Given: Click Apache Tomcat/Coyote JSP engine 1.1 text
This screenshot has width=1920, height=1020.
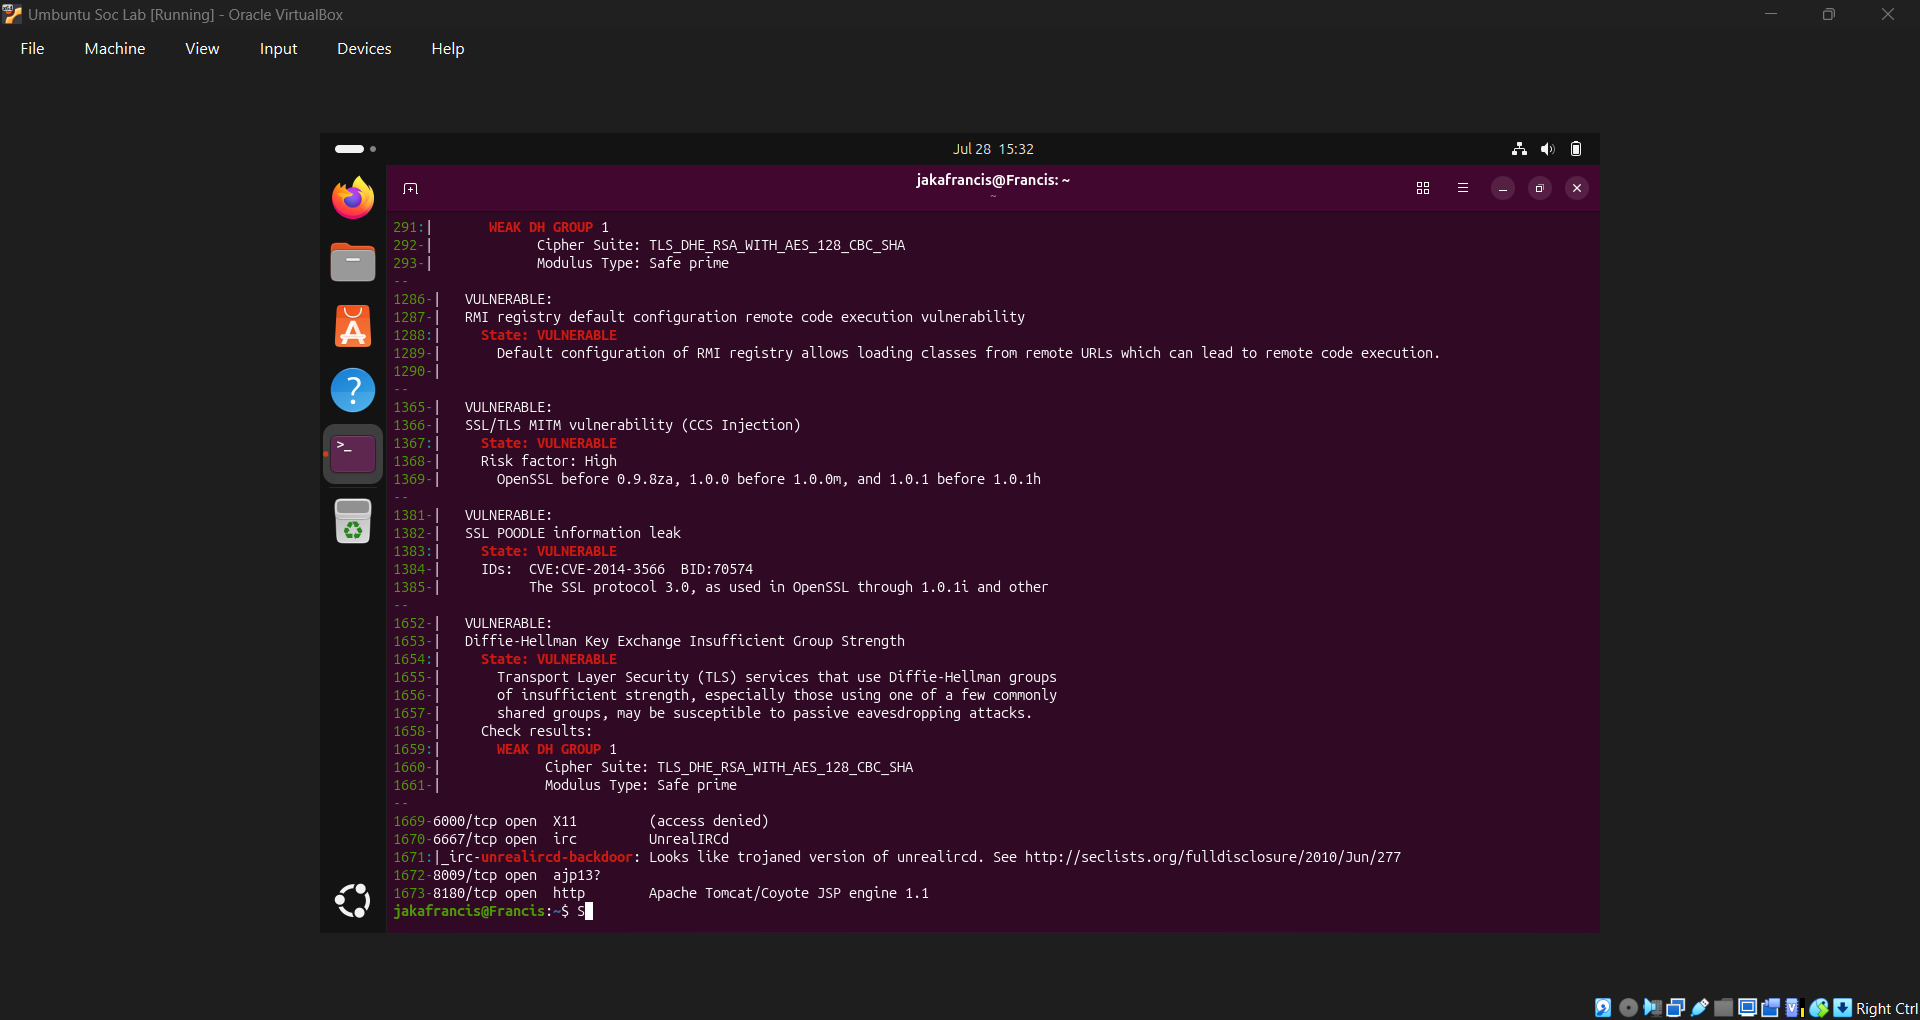Looking at the screenshot, I should coord(789,893).
